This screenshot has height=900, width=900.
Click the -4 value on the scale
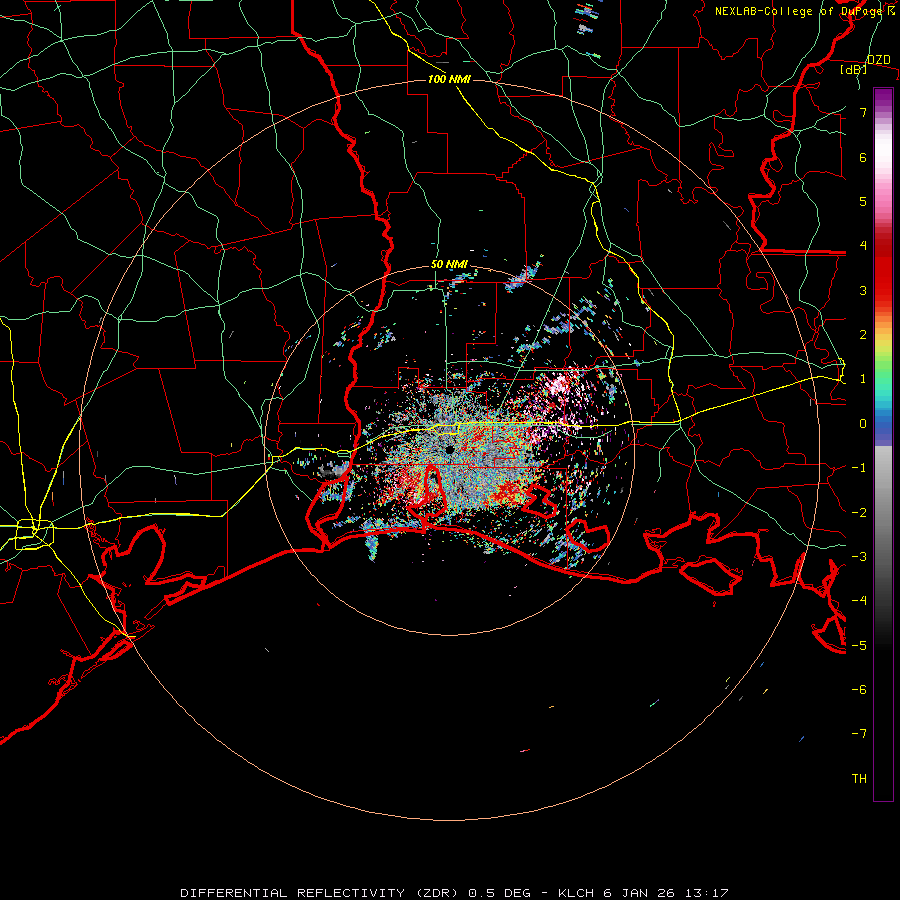(x=859, y=601)
